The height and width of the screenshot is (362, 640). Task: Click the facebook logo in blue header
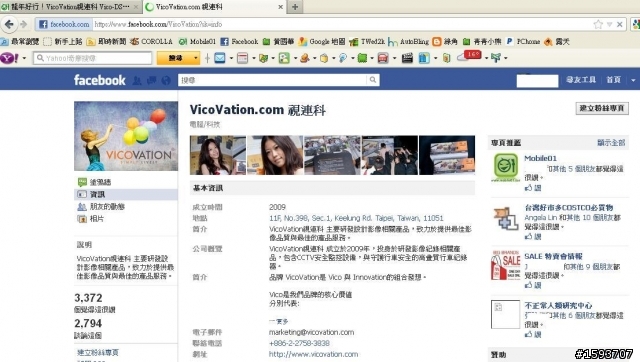click(x=100, y=80)
